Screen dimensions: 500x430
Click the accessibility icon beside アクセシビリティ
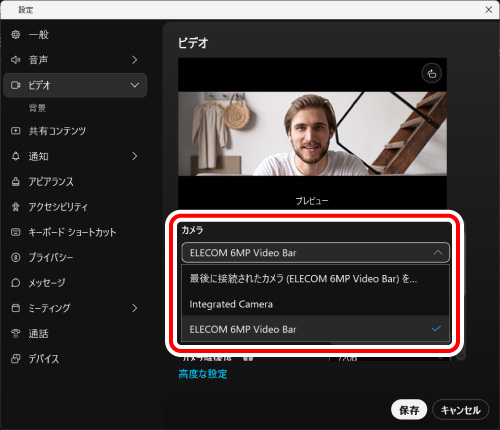click(15, 207)
